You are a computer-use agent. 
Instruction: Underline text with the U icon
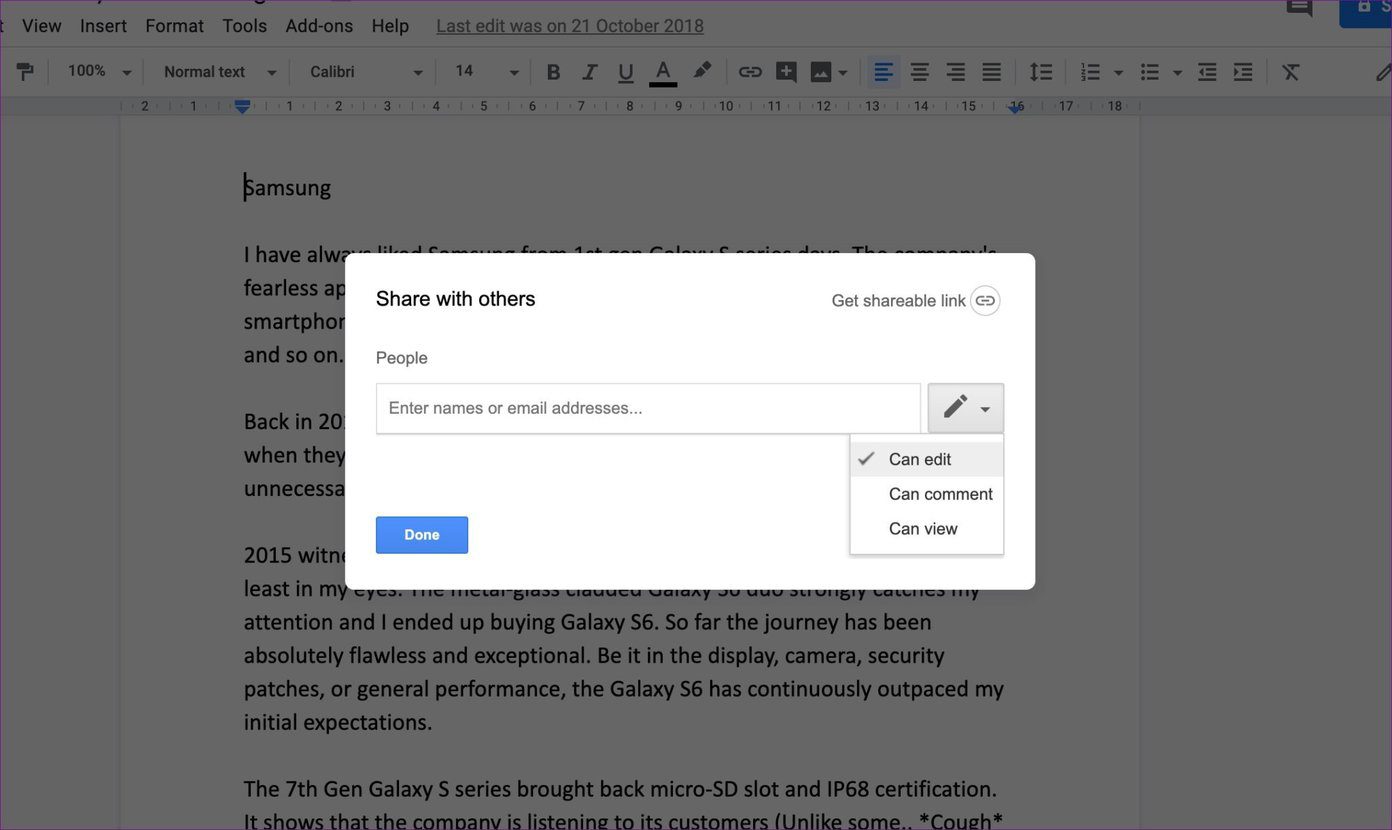pyautogui.click(x=625, y=72)
